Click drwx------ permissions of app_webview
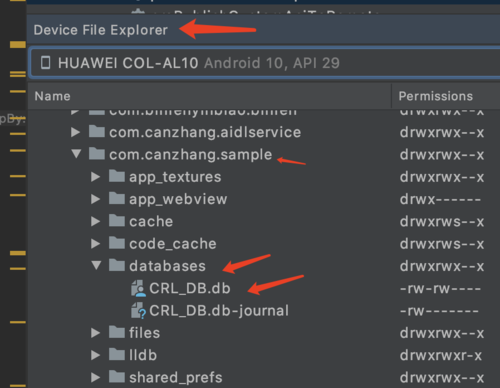500x388 pixels. (440, 200)
